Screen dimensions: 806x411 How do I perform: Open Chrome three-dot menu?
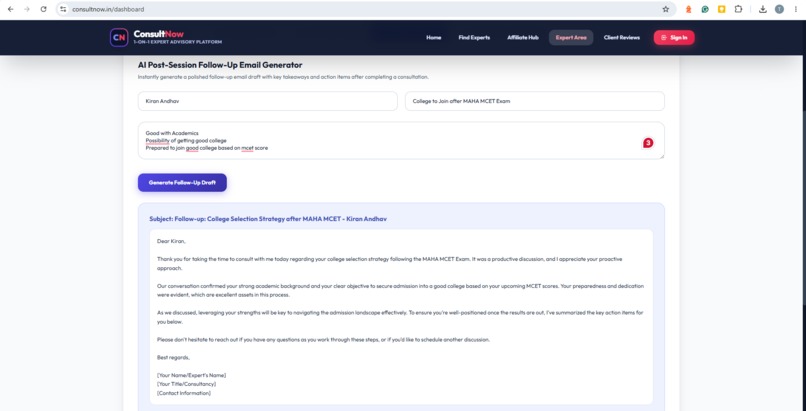pyautogui.click(x=796, y=9)
